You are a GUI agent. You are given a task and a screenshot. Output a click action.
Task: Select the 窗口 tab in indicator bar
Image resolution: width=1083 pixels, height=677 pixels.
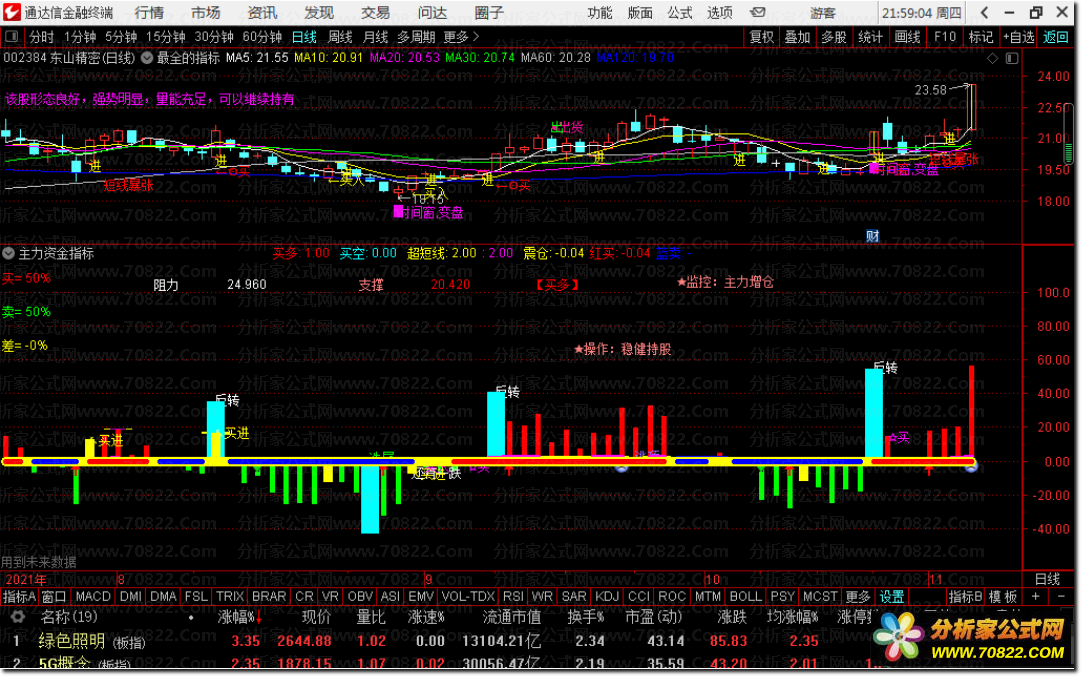coord(54,598)
